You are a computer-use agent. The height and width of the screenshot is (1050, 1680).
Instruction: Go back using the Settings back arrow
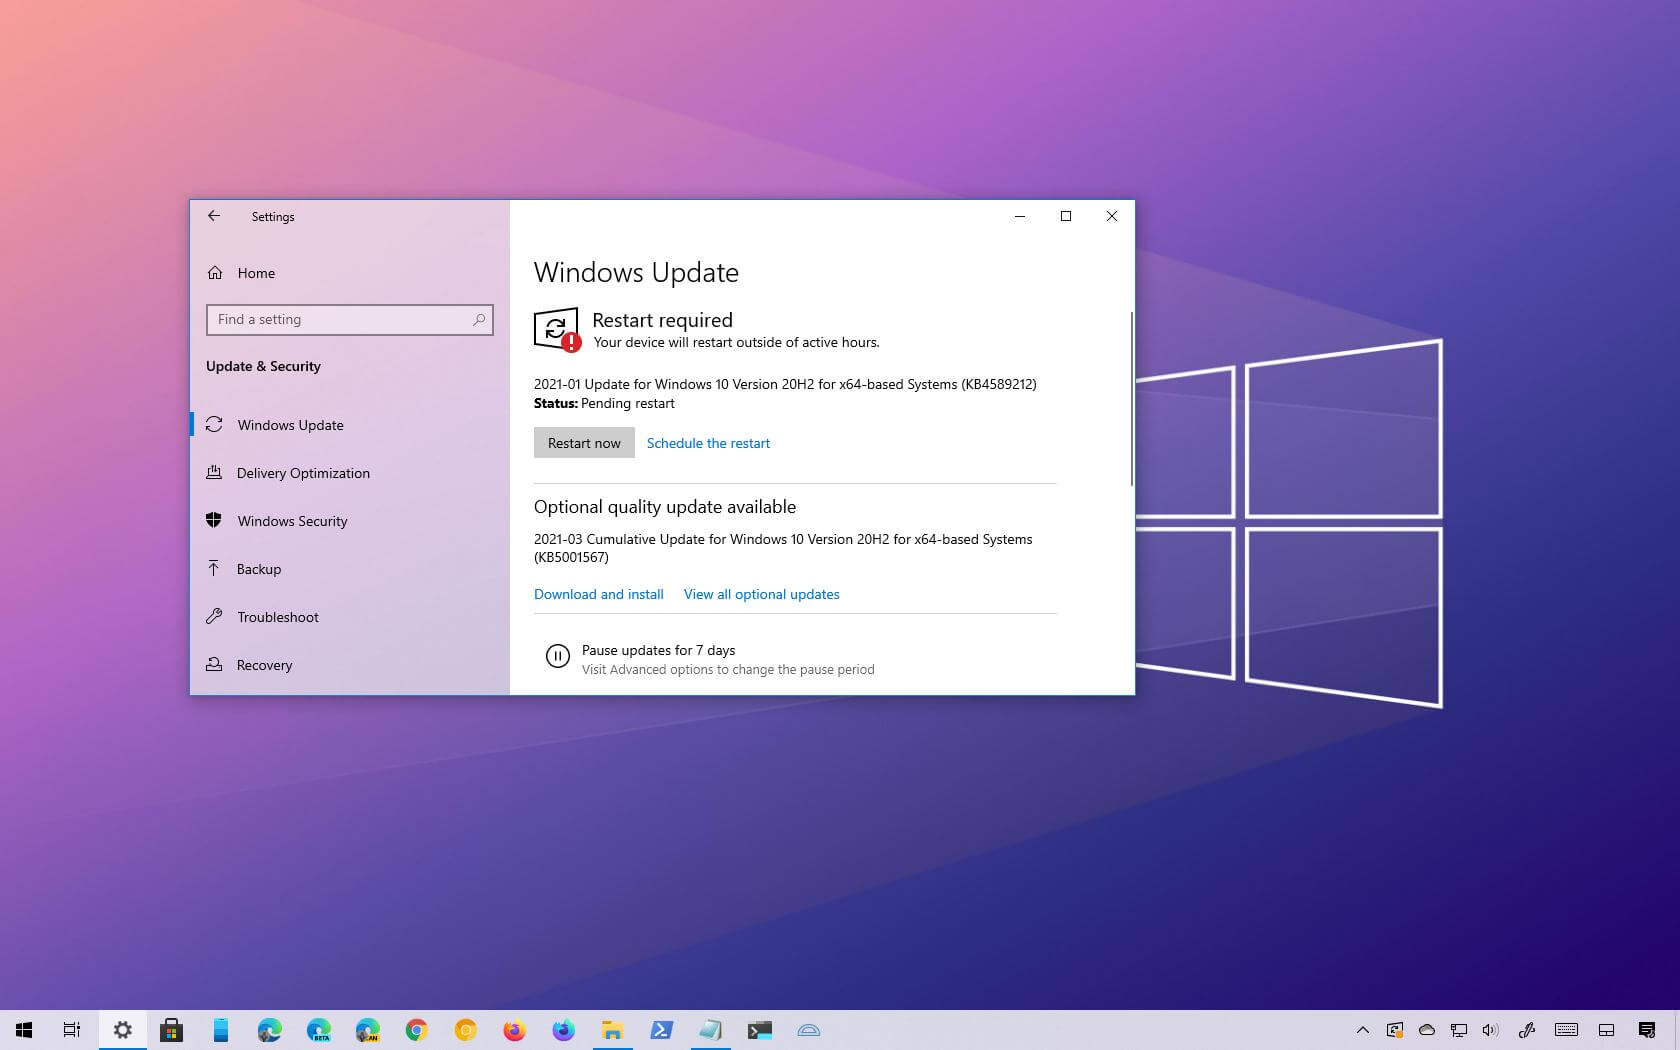[213, 216]
